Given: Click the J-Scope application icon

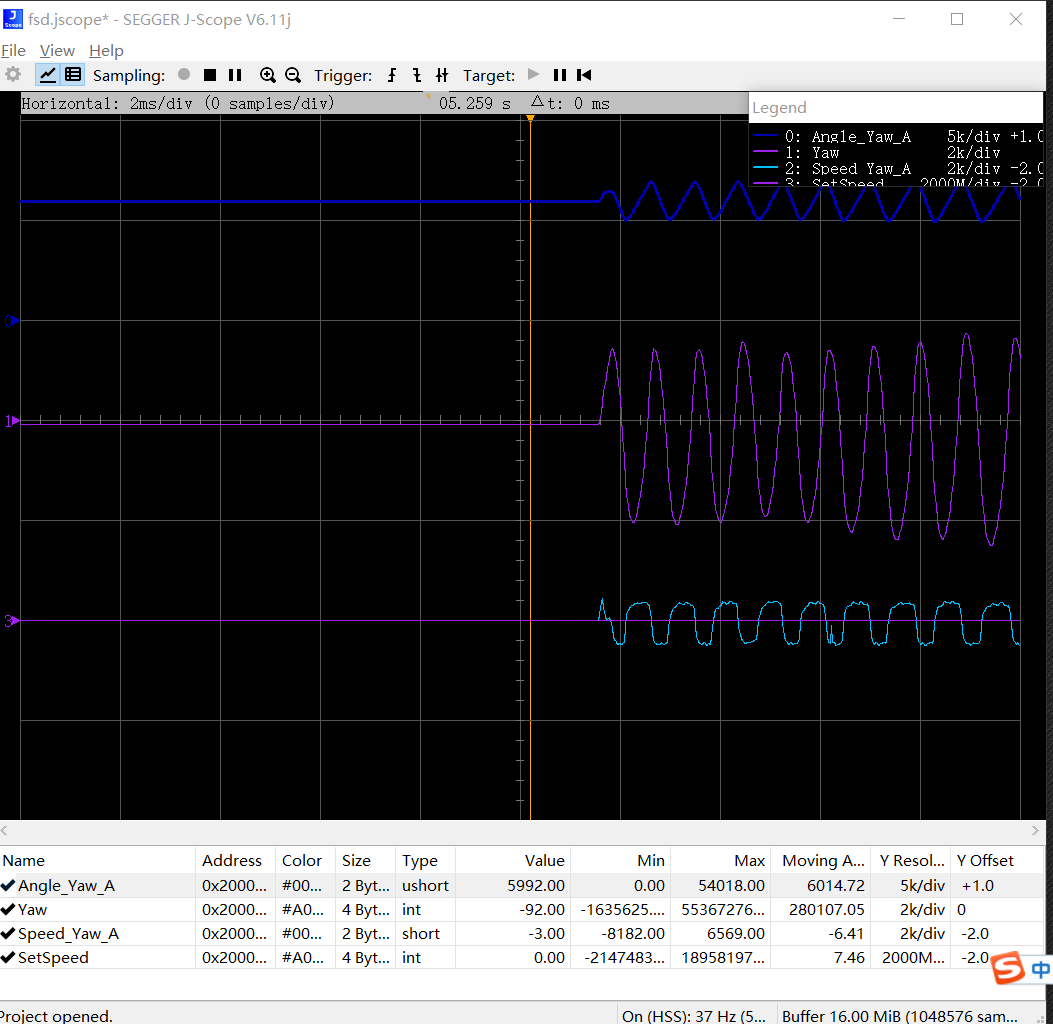Looking at the screenshot, I should 13,19.
